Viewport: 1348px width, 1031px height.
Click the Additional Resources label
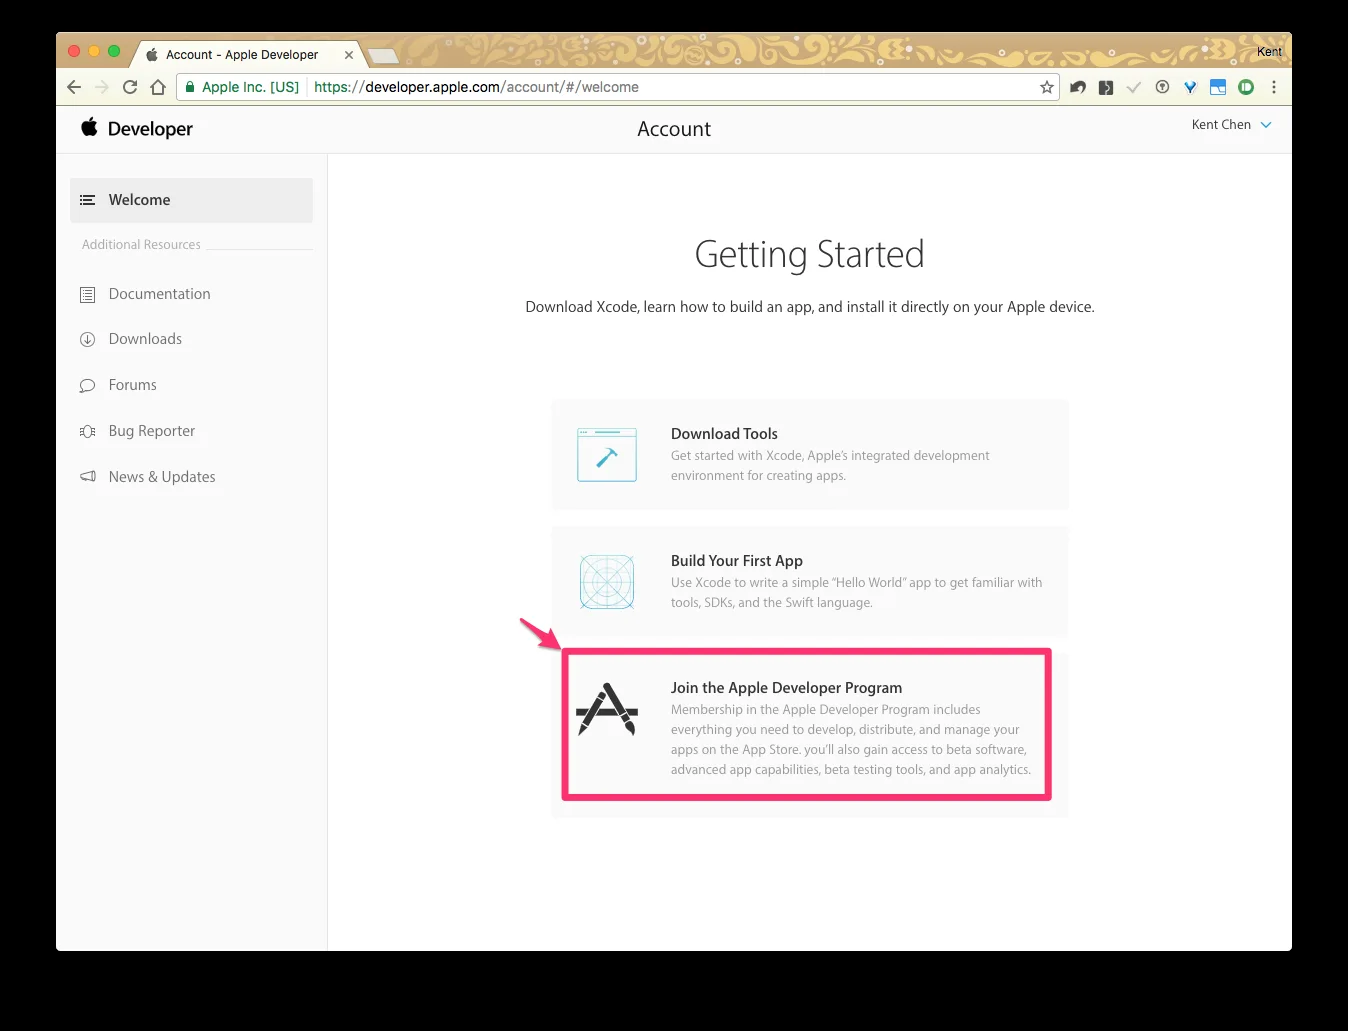pyautogui.click(x=141, y=245)
